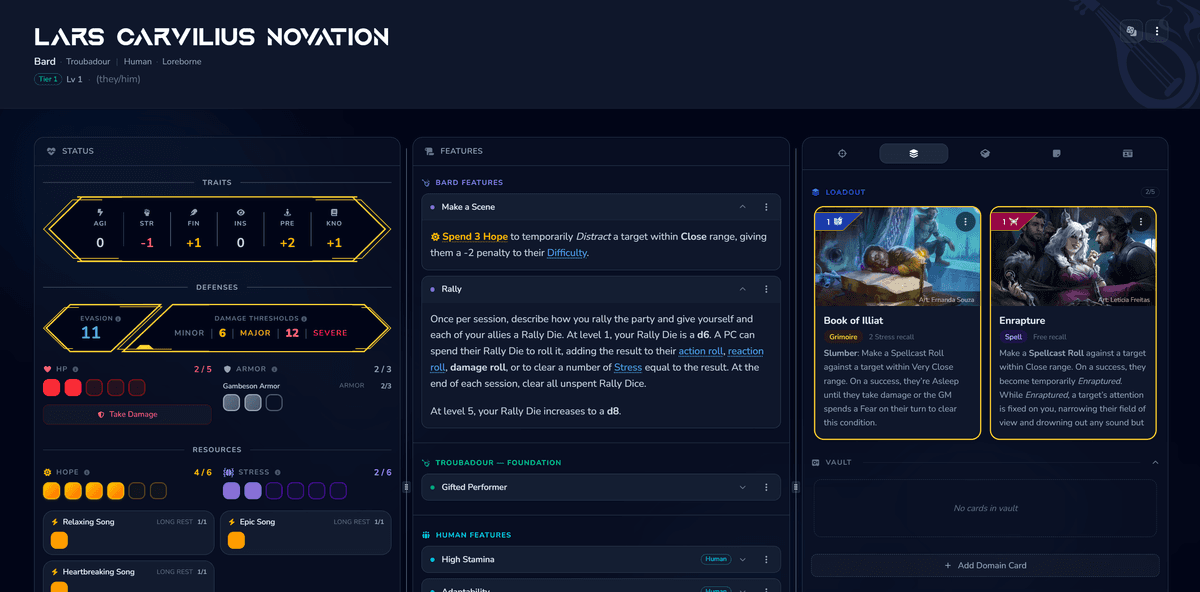Fill the fifth Hope slot
Image resolution: width=1200 pixels, height=592 pixels.
click(x=137, y=491)
